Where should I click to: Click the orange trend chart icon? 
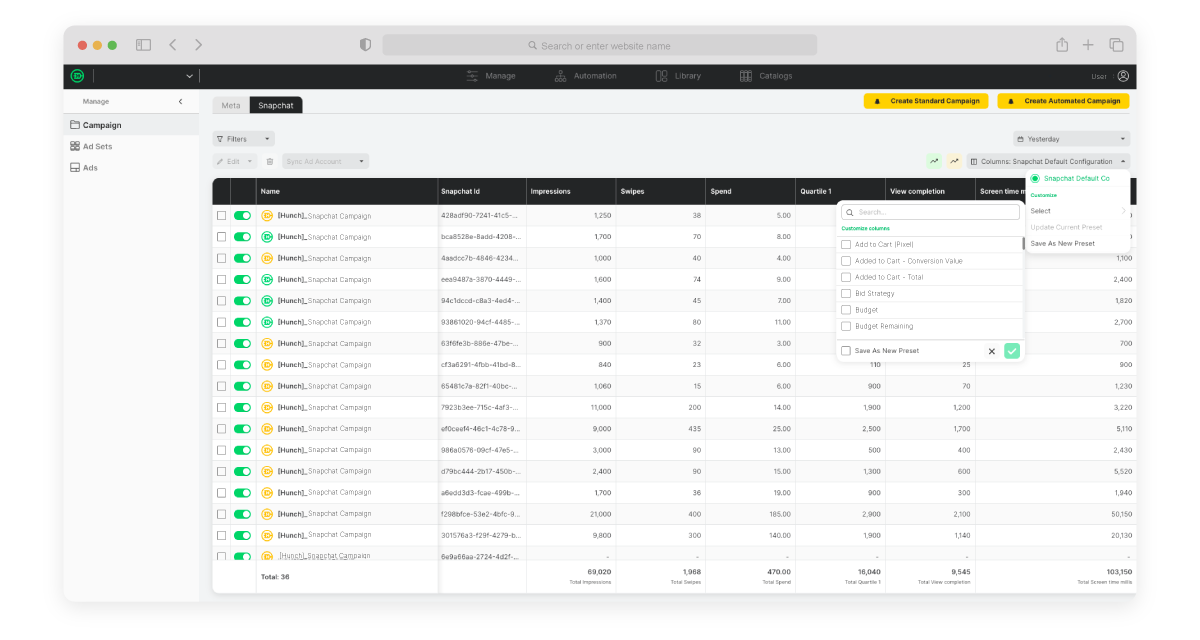(x=954, y=161)
